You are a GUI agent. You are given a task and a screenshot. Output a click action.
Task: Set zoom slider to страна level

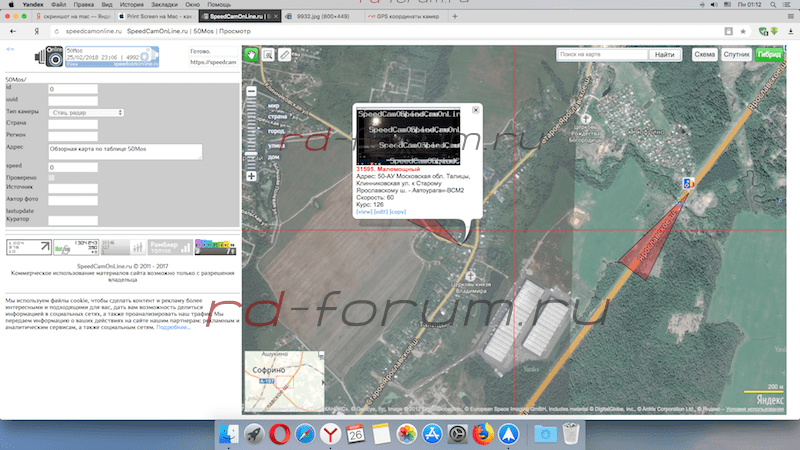(x=278, y=117)
